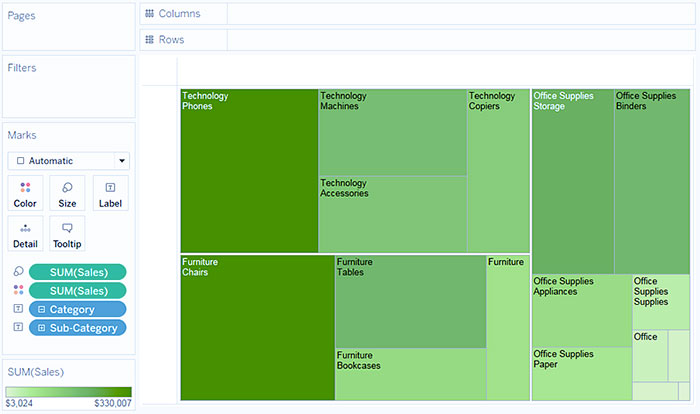Click the $330,007 legend maximum value
Image resolution: width=700 pixels, height=414 pixels.
113,403
